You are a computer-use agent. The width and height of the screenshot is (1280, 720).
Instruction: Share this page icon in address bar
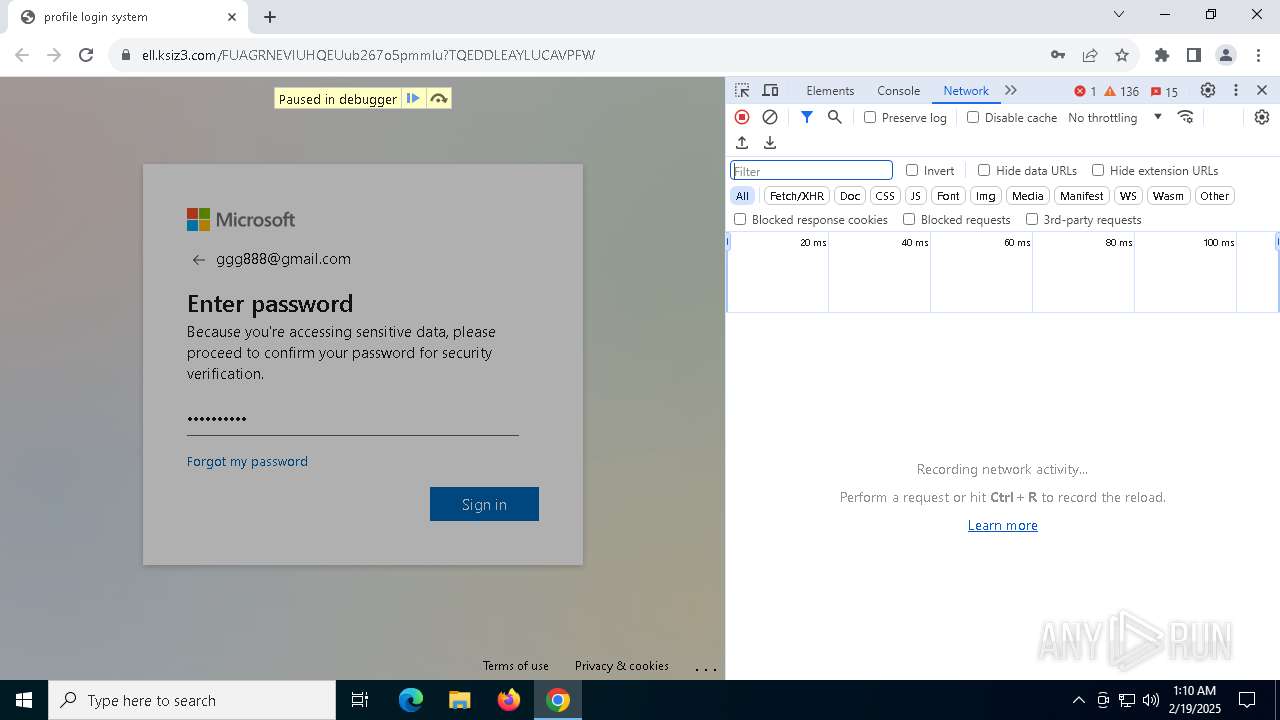pyautogui.click(x=1090, y=55)
